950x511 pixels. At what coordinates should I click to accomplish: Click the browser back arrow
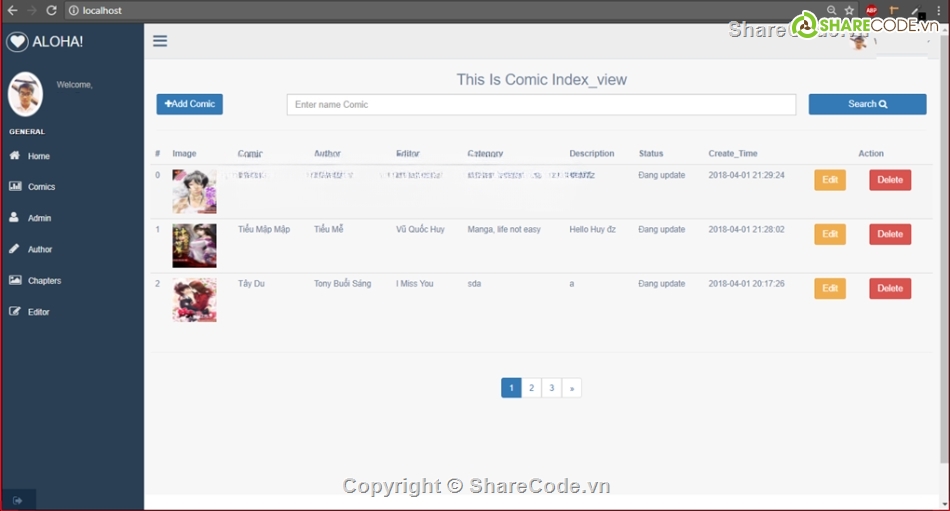pyautogui.click(x=12, y=10)
